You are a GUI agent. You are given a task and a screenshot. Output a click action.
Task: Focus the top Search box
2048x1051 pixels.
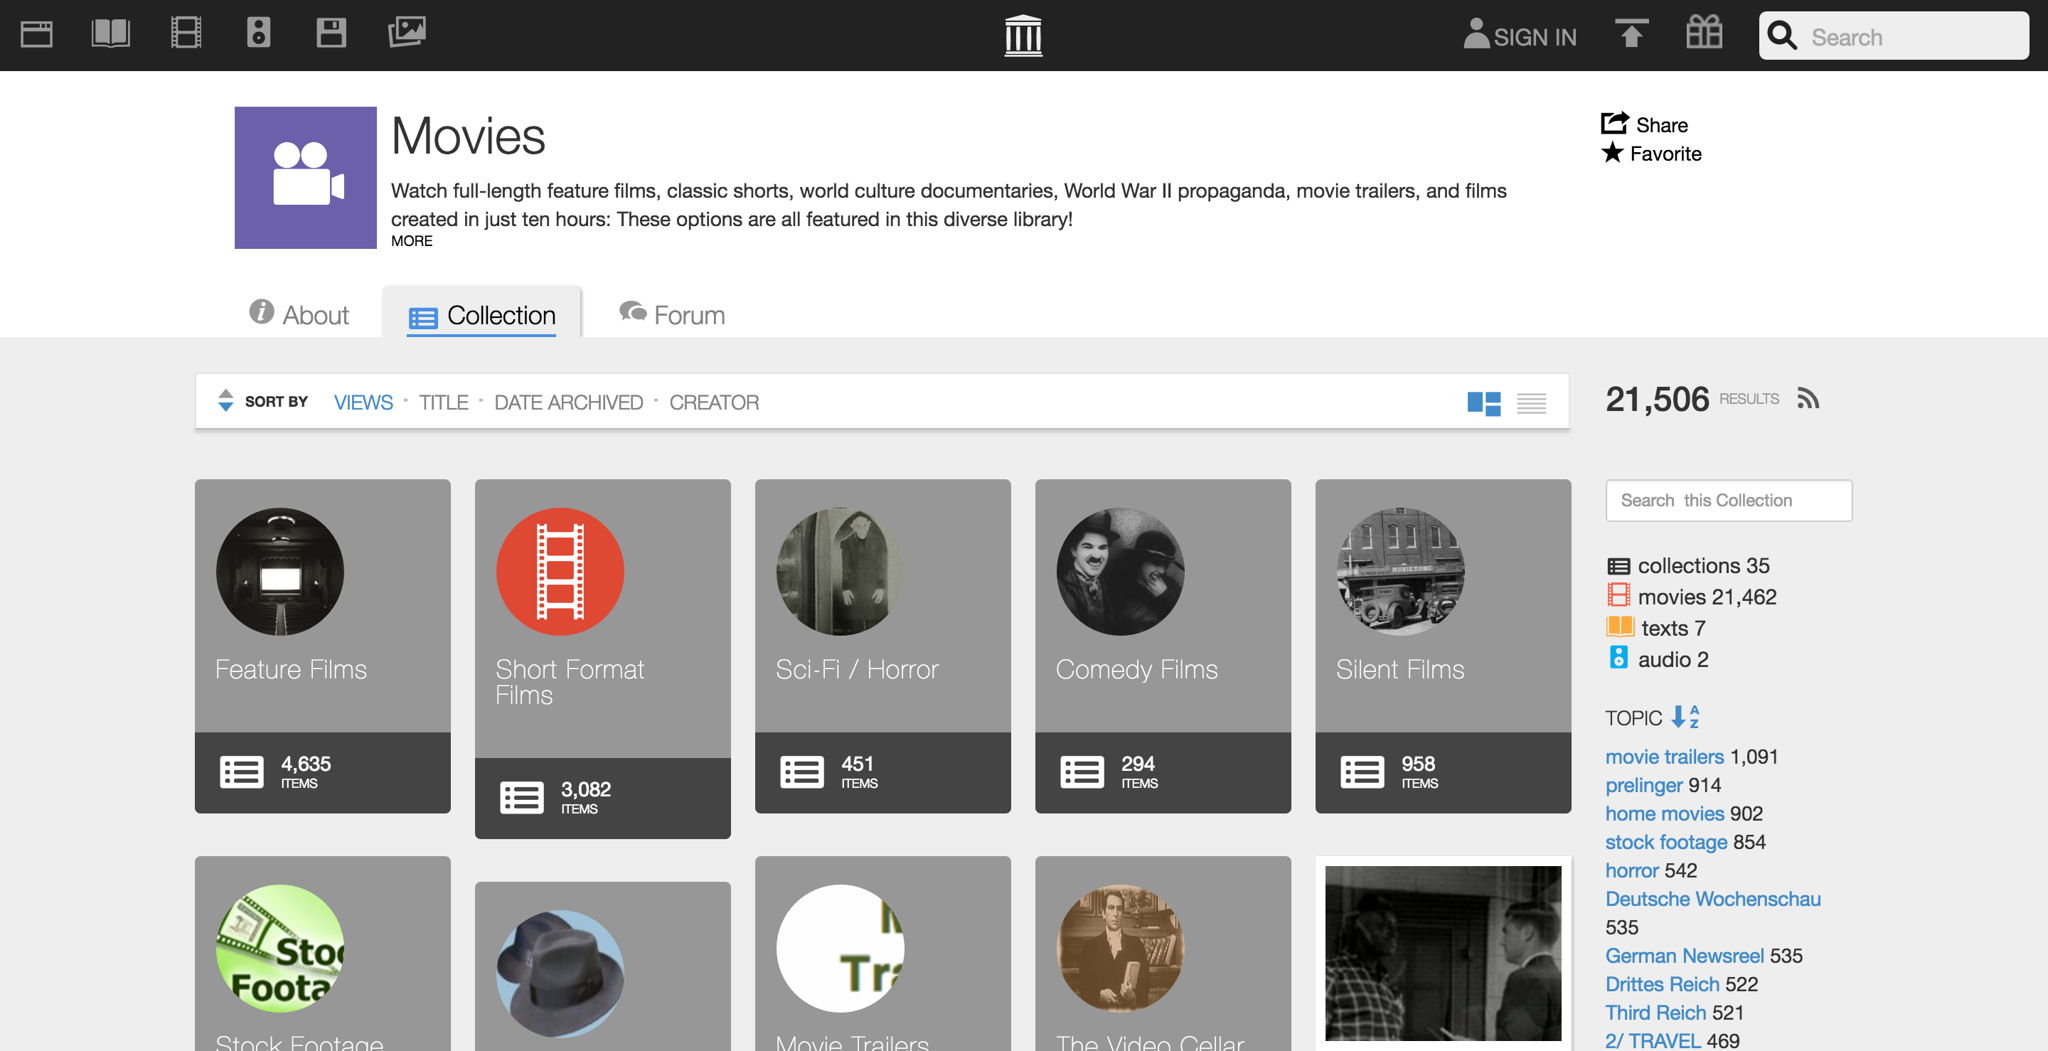[1894, 36]
